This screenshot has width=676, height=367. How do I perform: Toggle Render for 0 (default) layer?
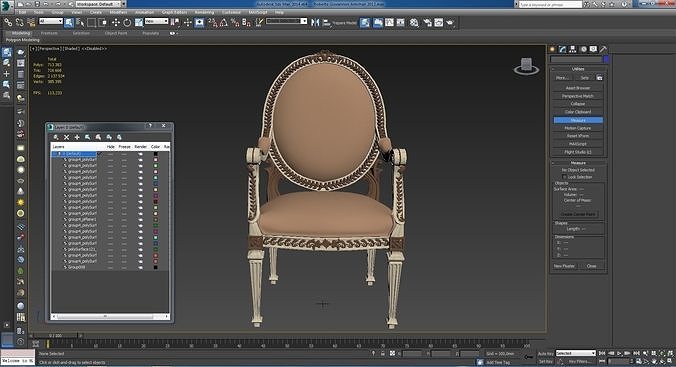[x=140, y=154]
